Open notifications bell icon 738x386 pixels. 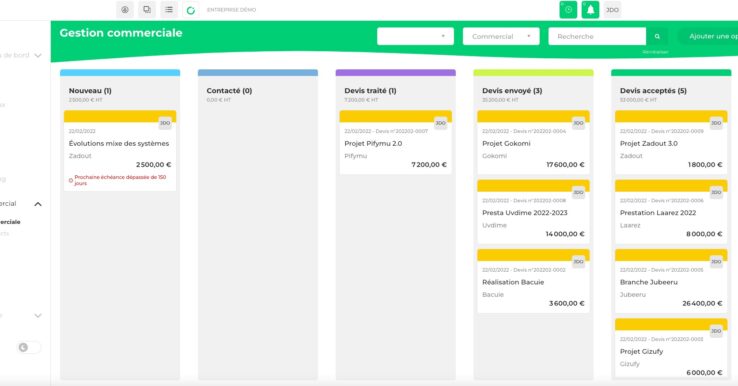click(590, 9)
